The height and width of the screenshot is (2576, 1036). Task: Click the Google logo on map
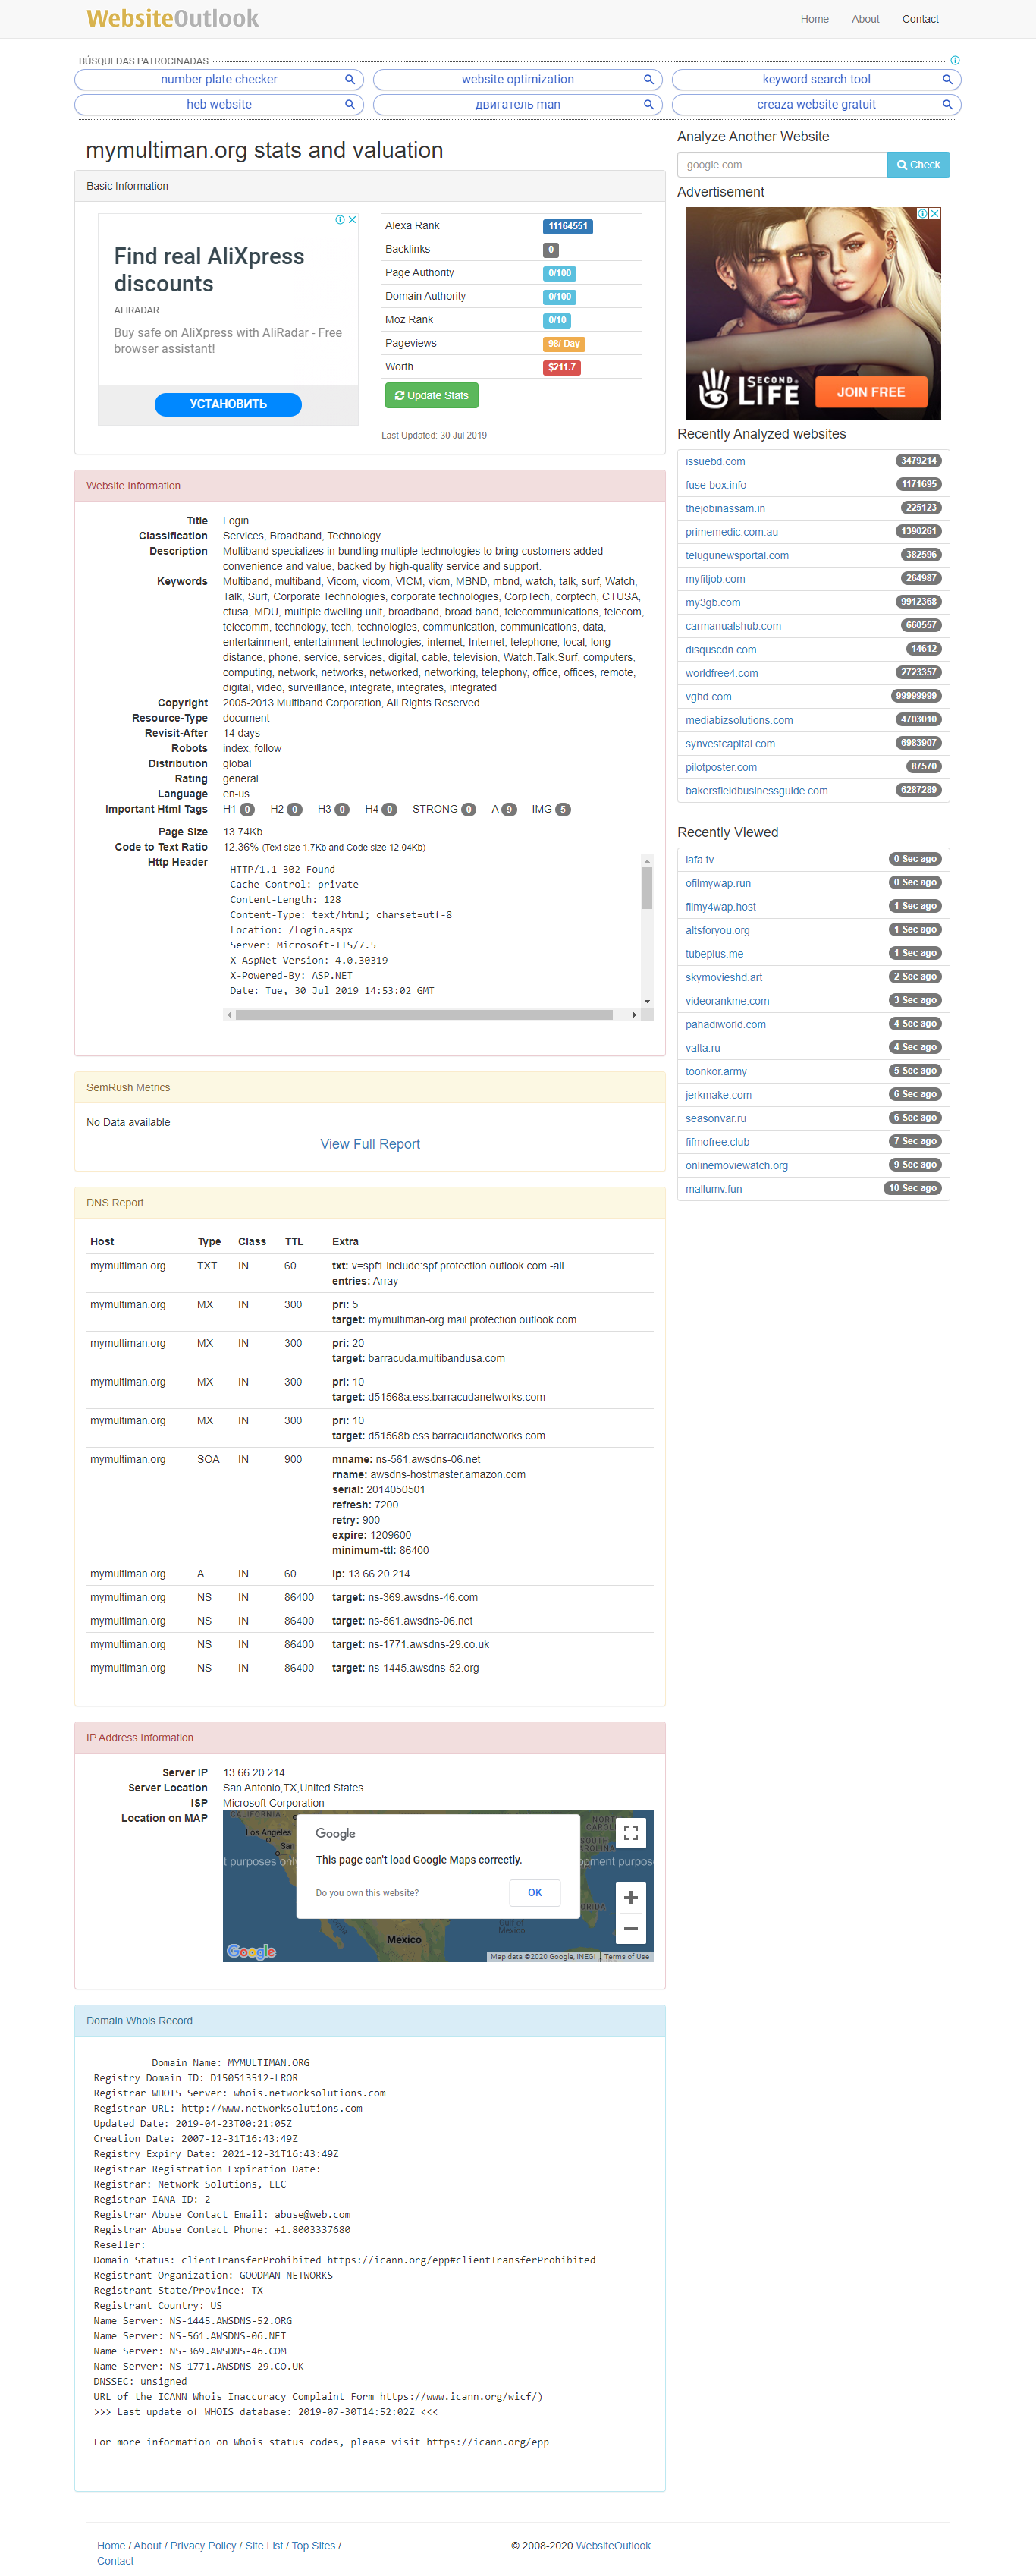251,1951
